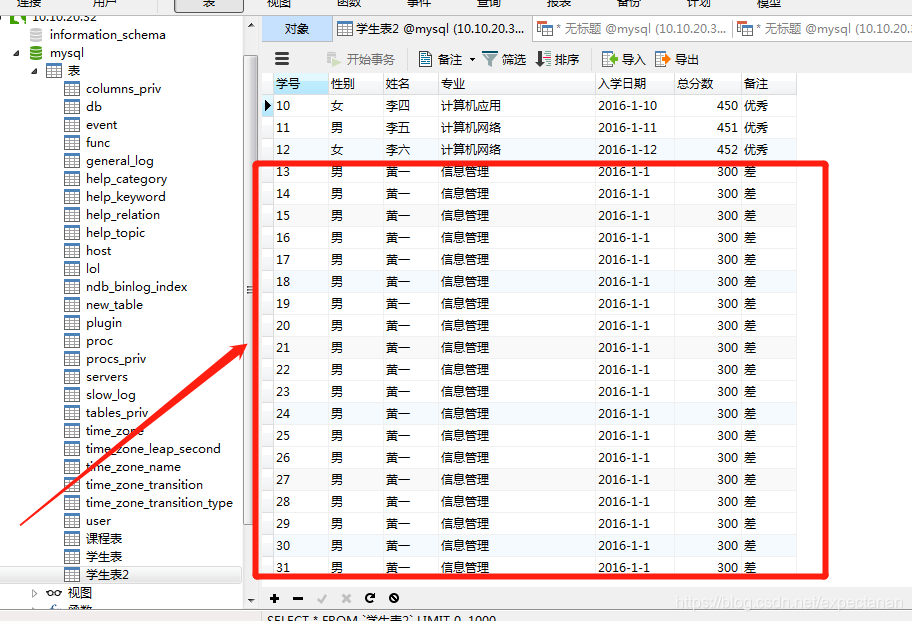
Task: Click the tree vertical scrollbar thumb
Action: (x=251, y=290)
